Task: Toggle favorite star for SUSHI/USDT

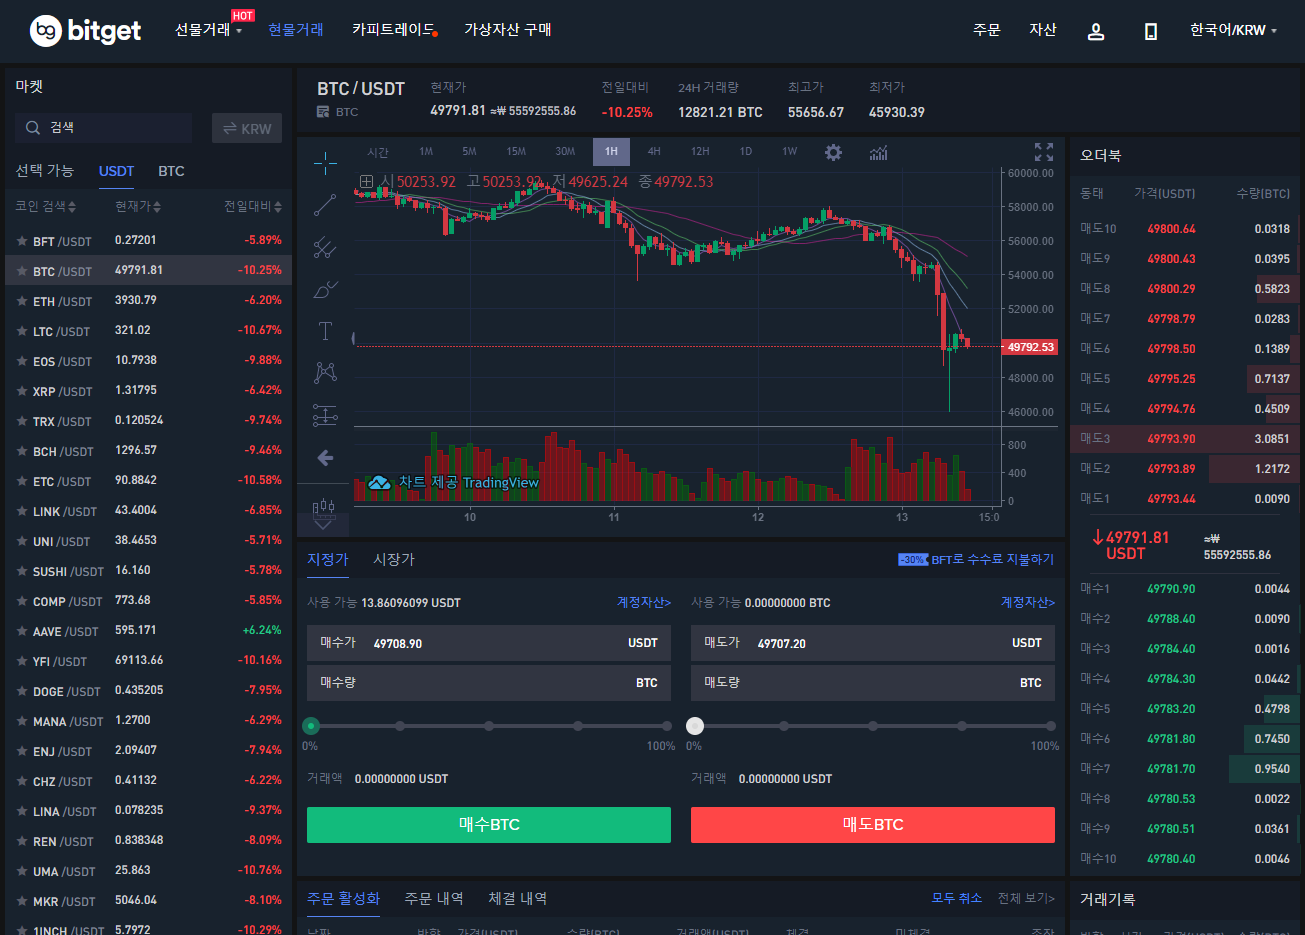Action: pyautogui.click(x=22, y=571)
